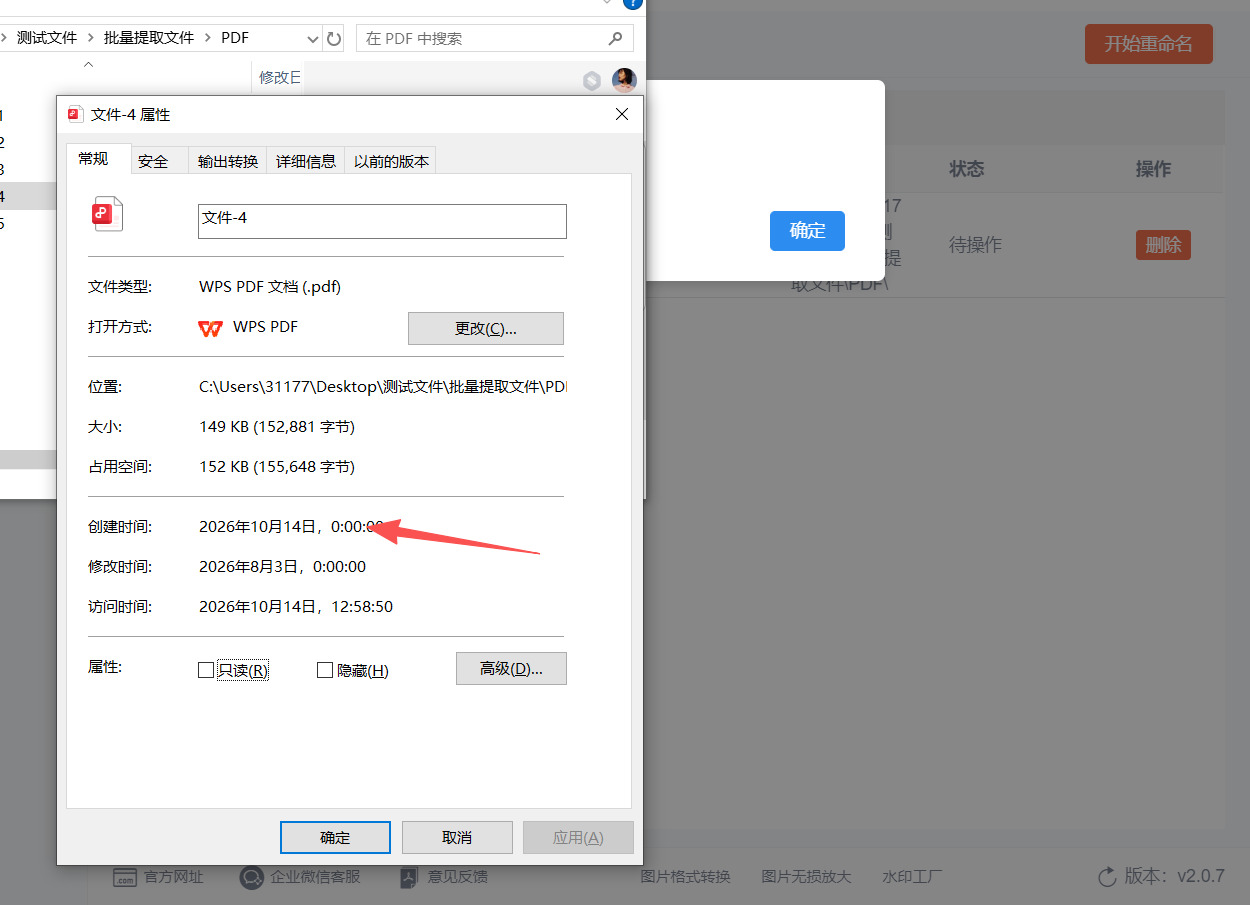Click the user avatar picture icon

624,80
